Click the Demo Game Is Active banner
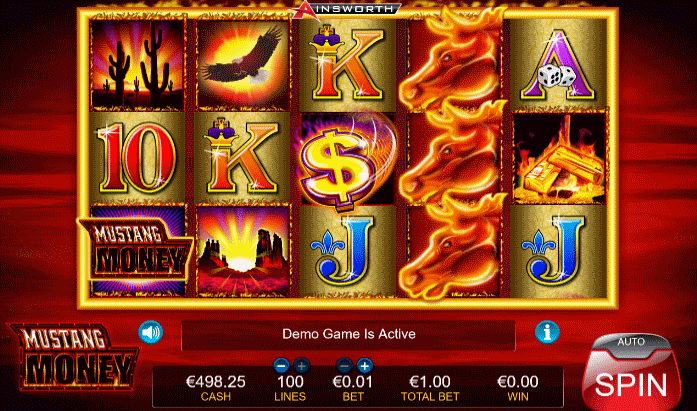The width and height of the screenshot is (697, 411). [x=348, y=335]
